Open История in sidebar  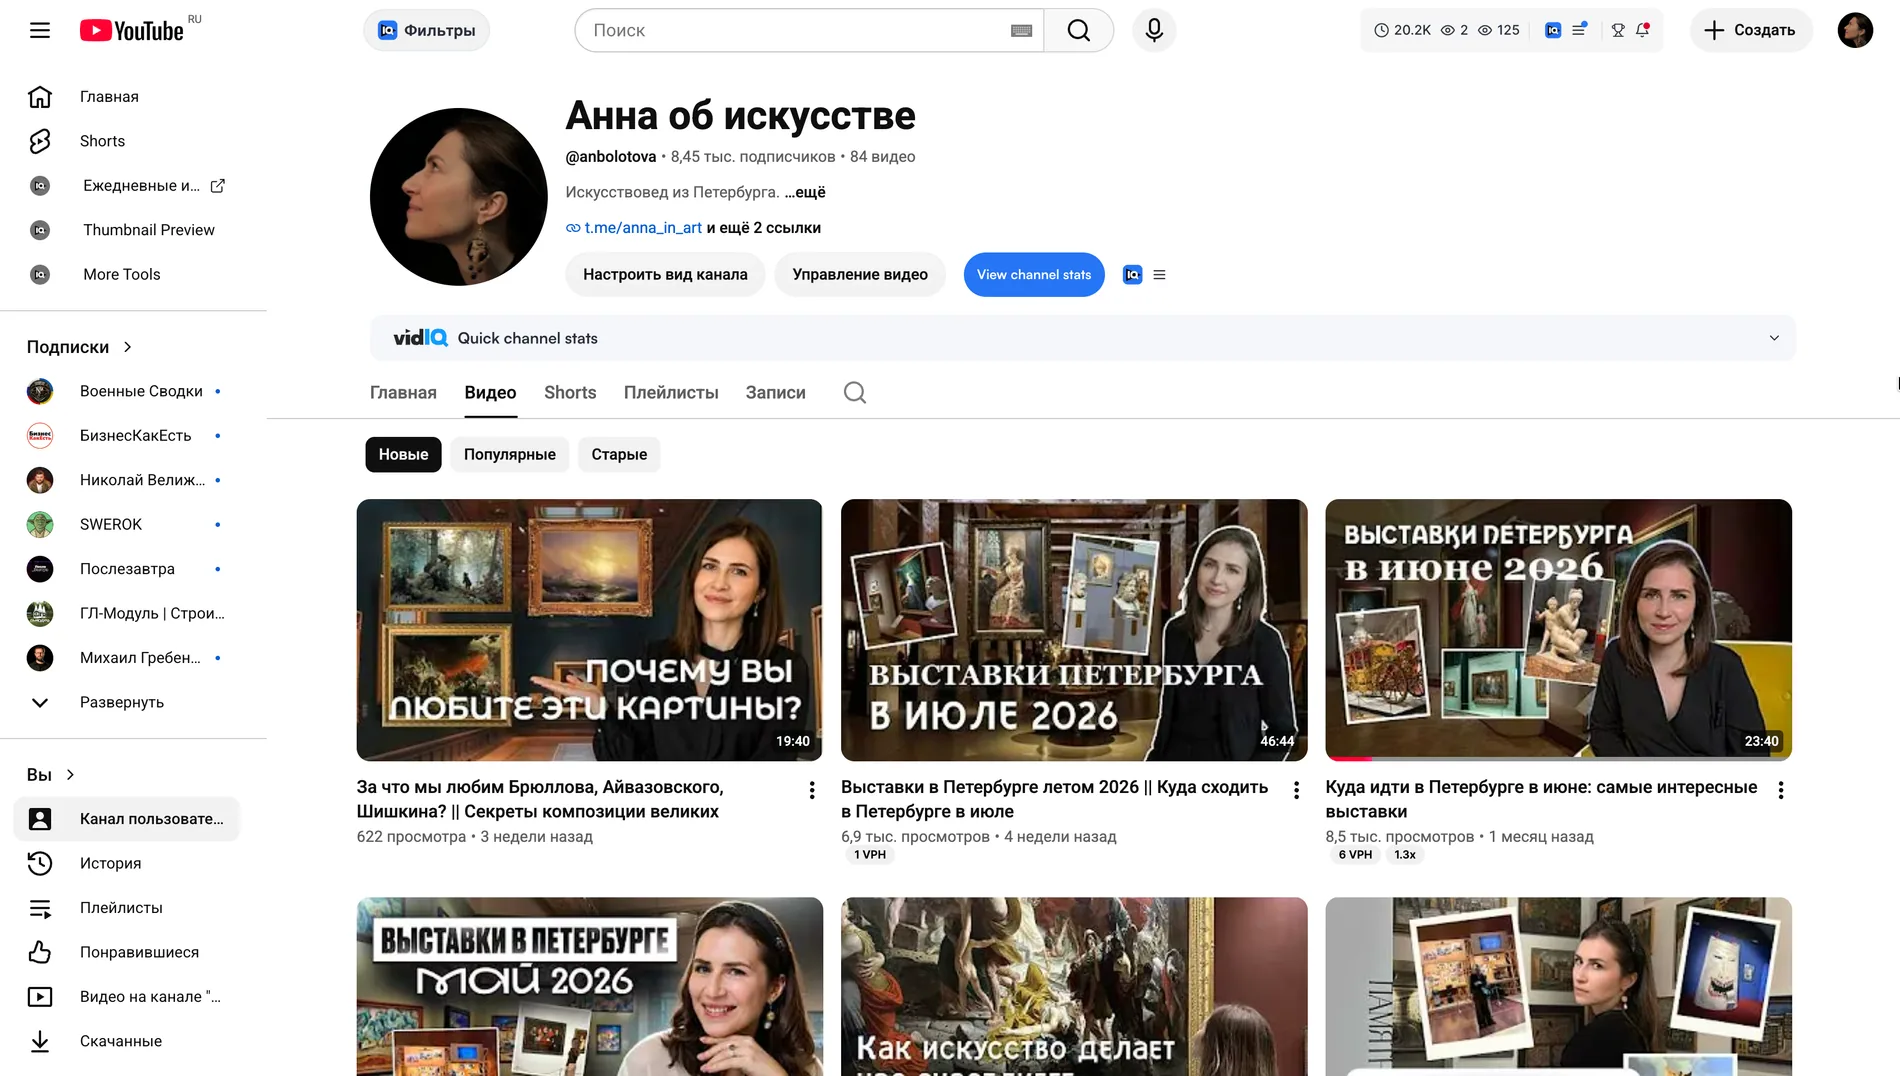click(x=127, y=863)
